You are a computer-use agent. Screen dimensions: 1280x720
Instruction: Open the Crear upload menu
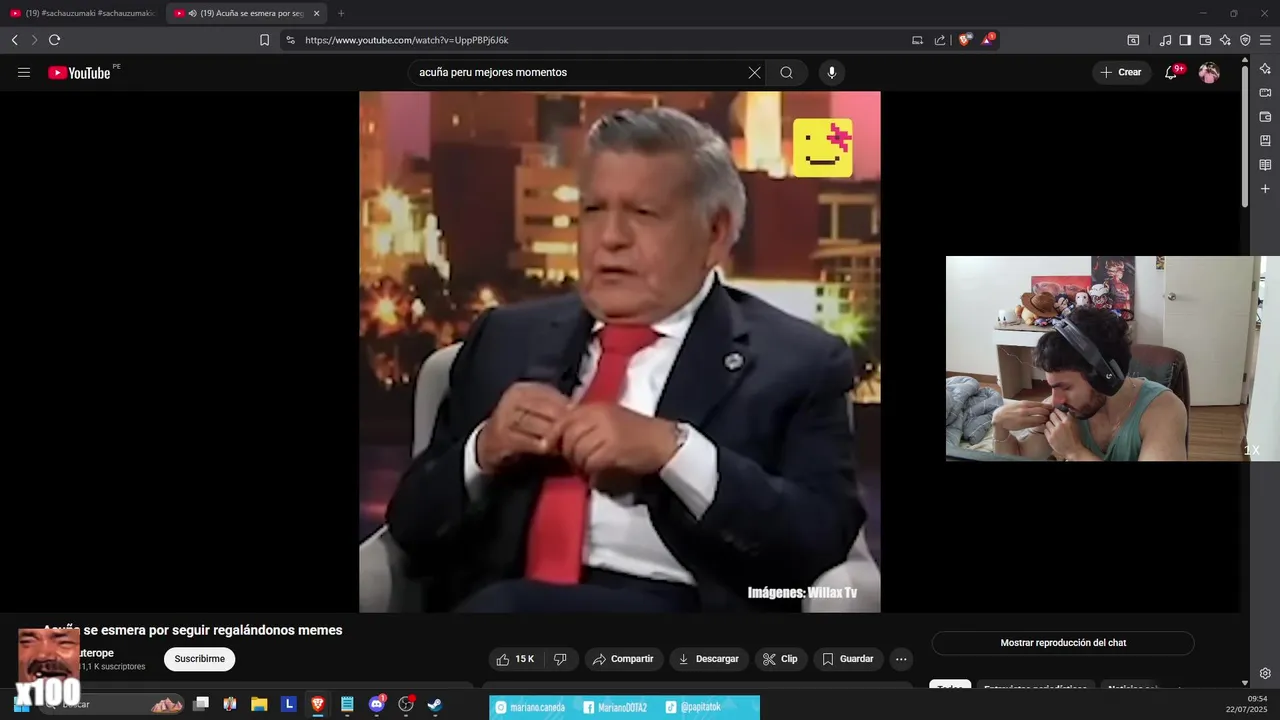pyautogui.click(x=1121, y=72)
